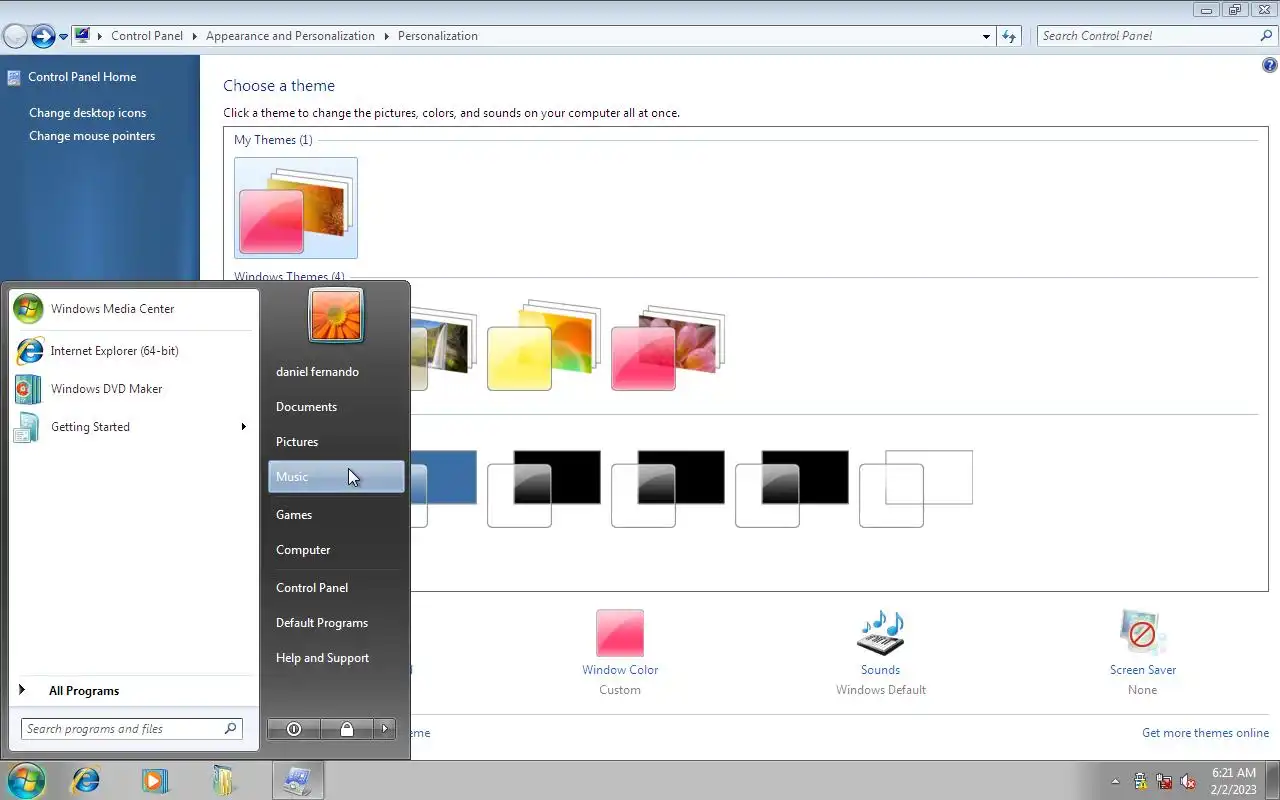Click the taskbar clock showing 6:21 AM

click(1233, 781)
